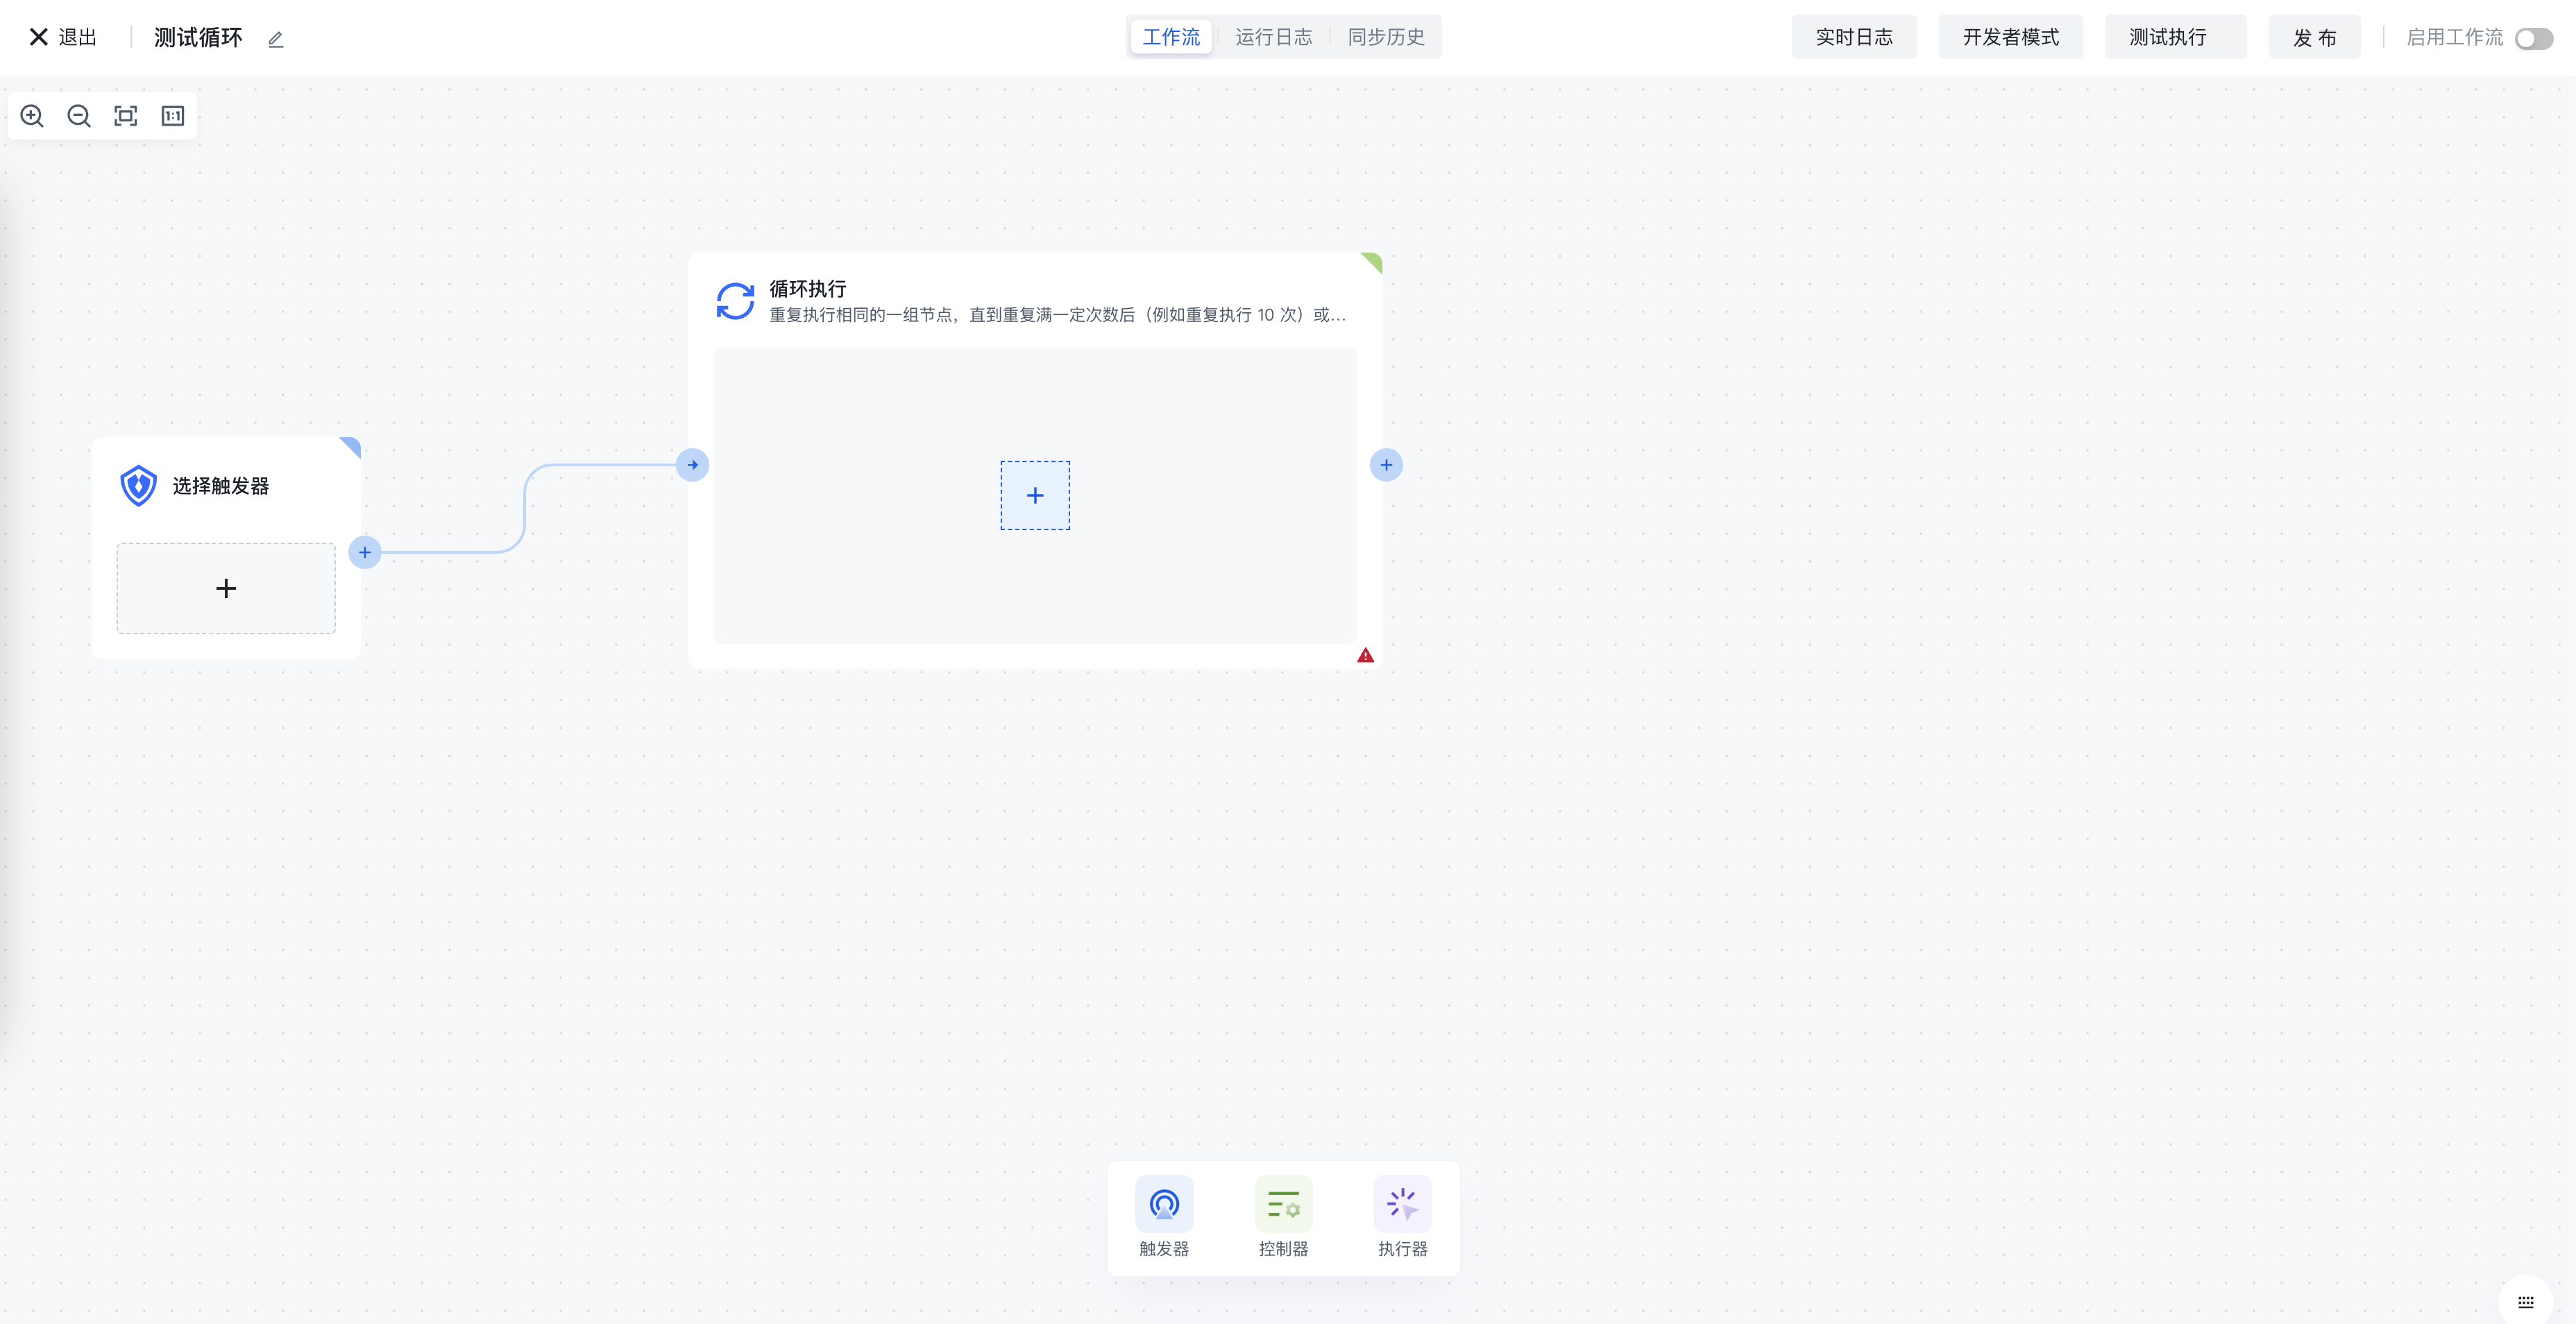Click the 实时日志 button
This screenshot has width=2576, height=1324.
1853,37
